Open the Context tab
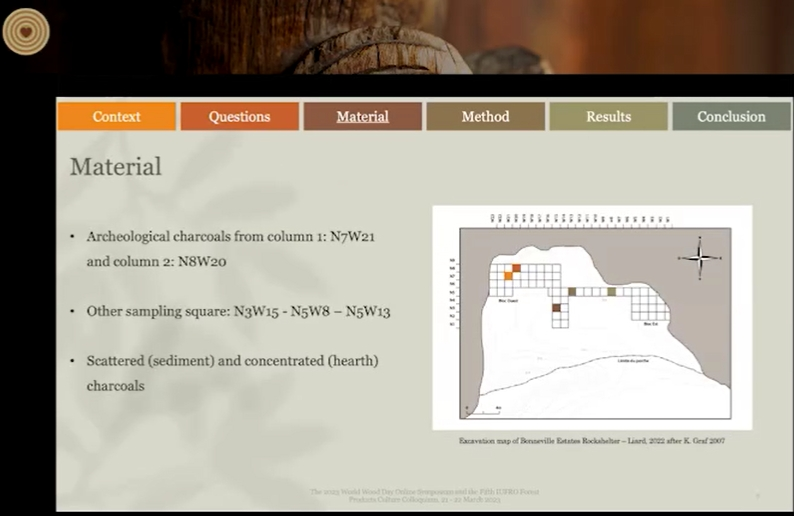Screen dimensions: 794x516 (x=117, y=116)
